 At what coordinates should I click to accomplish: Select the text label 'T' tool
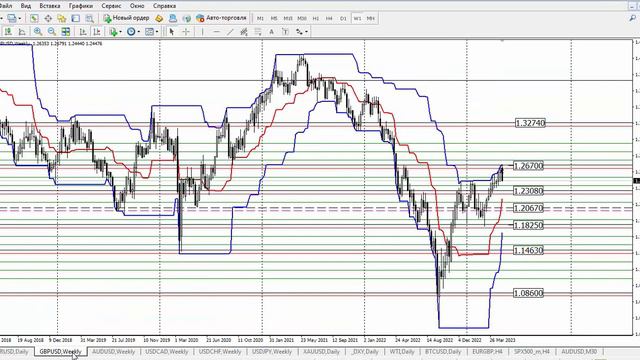[x=285, y=32]
